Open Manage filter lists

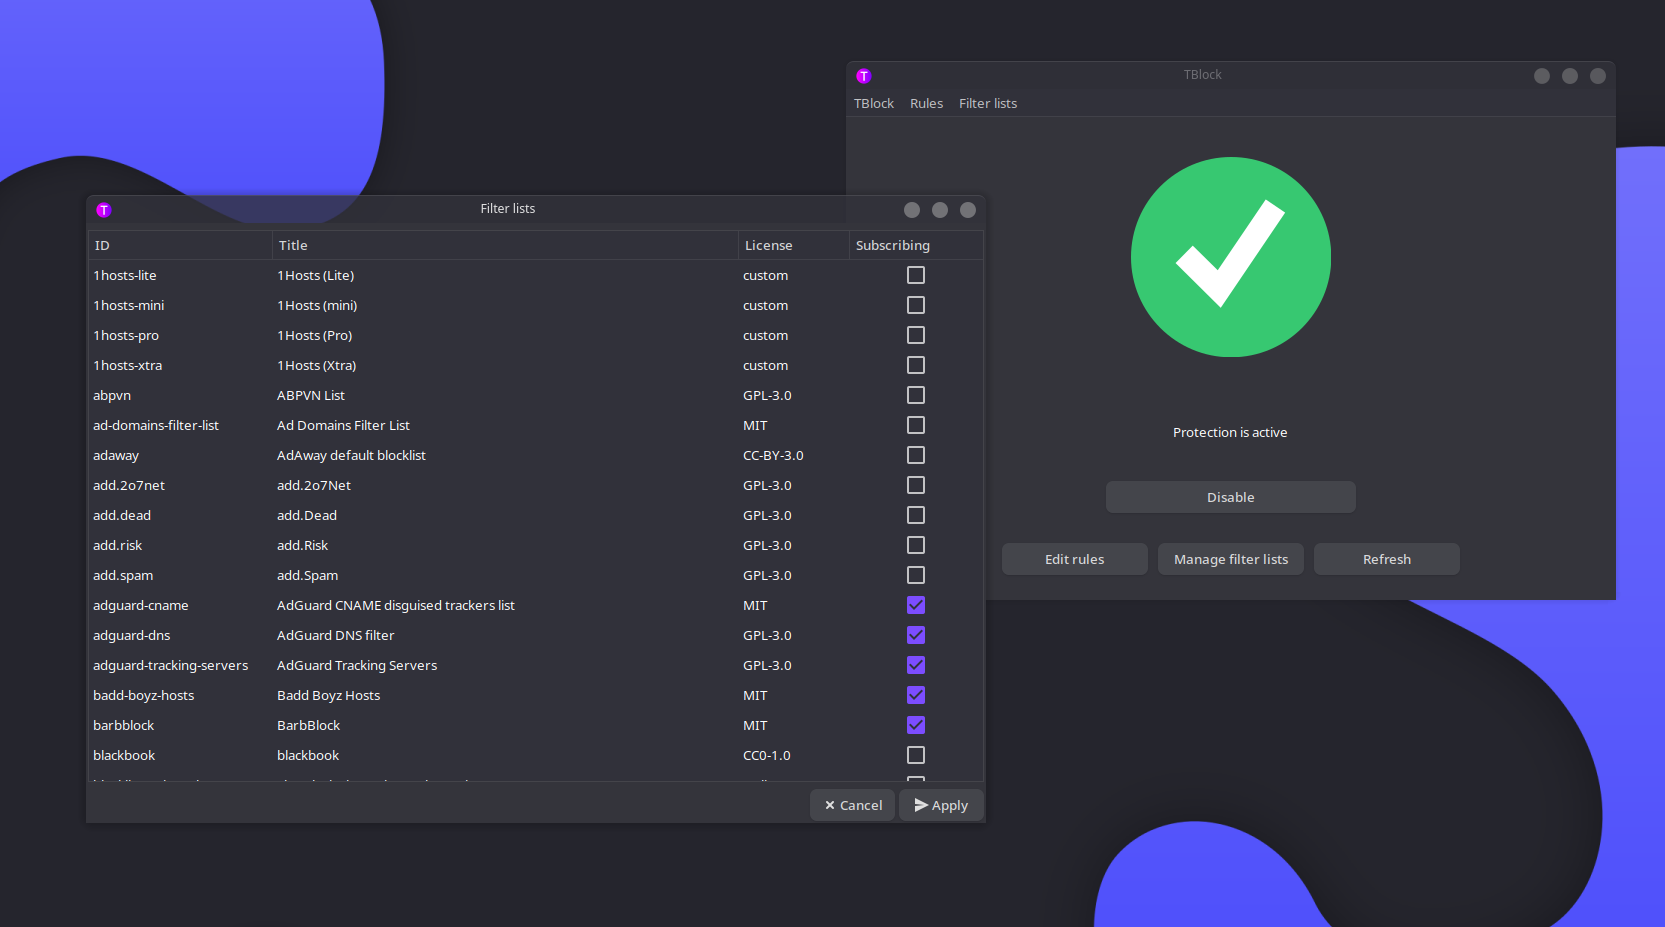pyautogui.click(x=1230, y=559)
